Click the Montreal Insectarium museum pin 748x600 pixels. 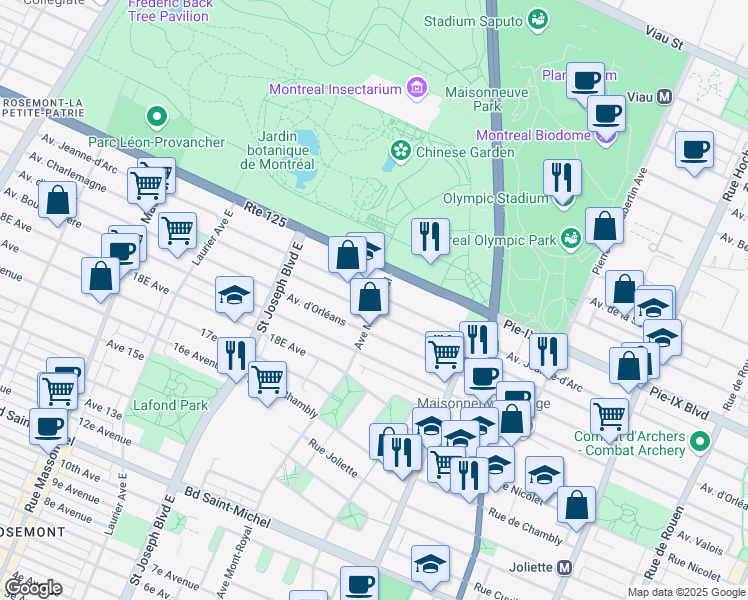pyautogui.click(x=417, y=88)
